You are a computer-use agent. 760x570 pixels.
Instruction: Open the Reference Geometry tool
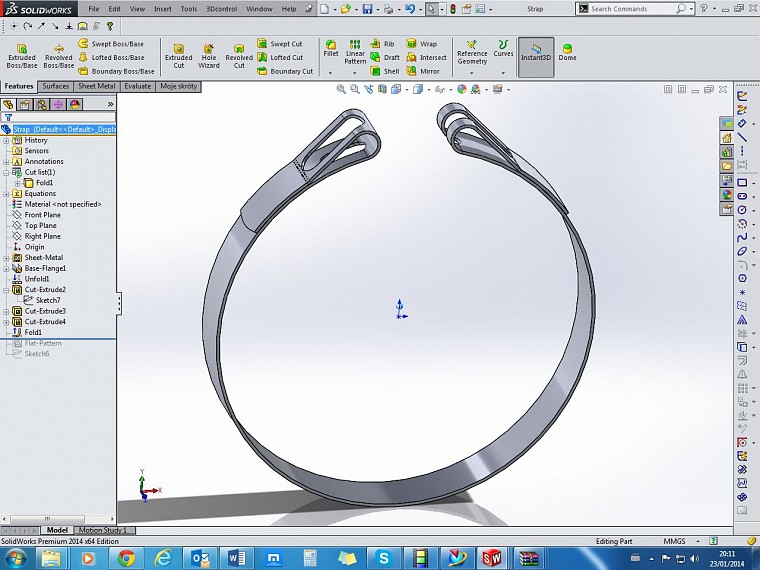[x=472, y=55]
